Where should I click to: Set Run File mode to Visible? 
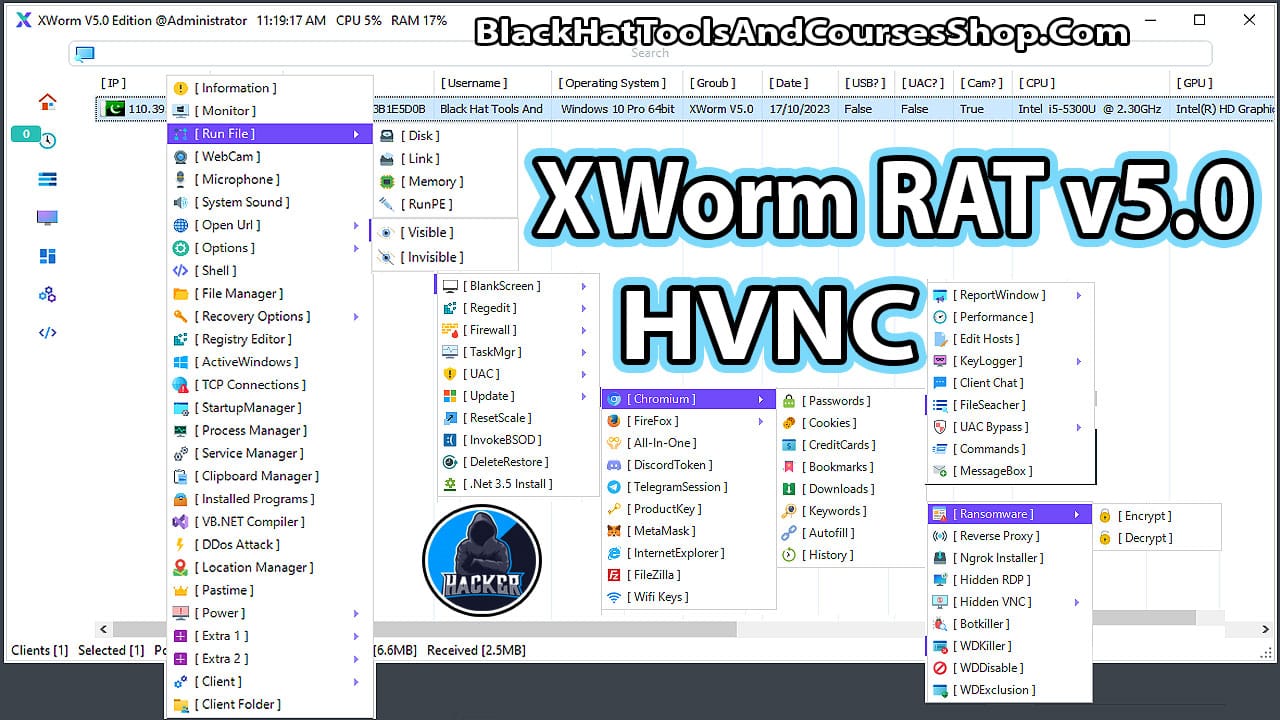point(428,232)
